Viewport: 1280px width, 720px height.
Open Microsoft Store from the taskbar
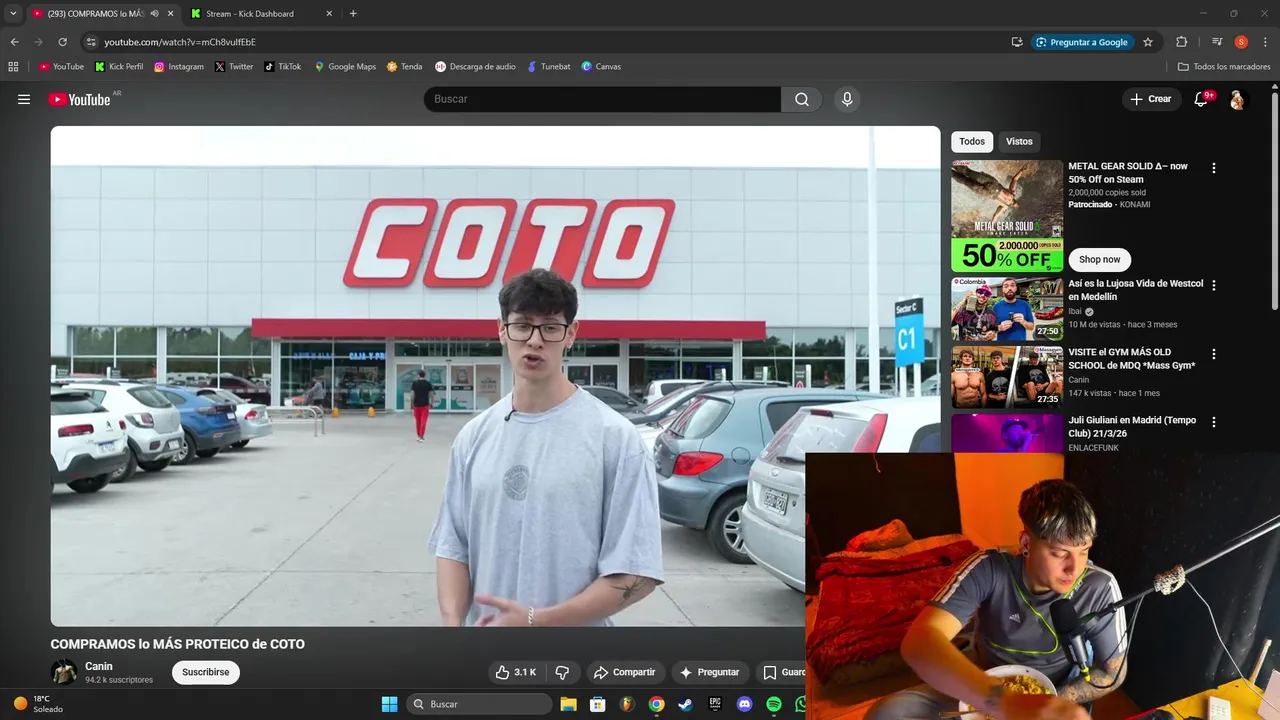[597, 704]
